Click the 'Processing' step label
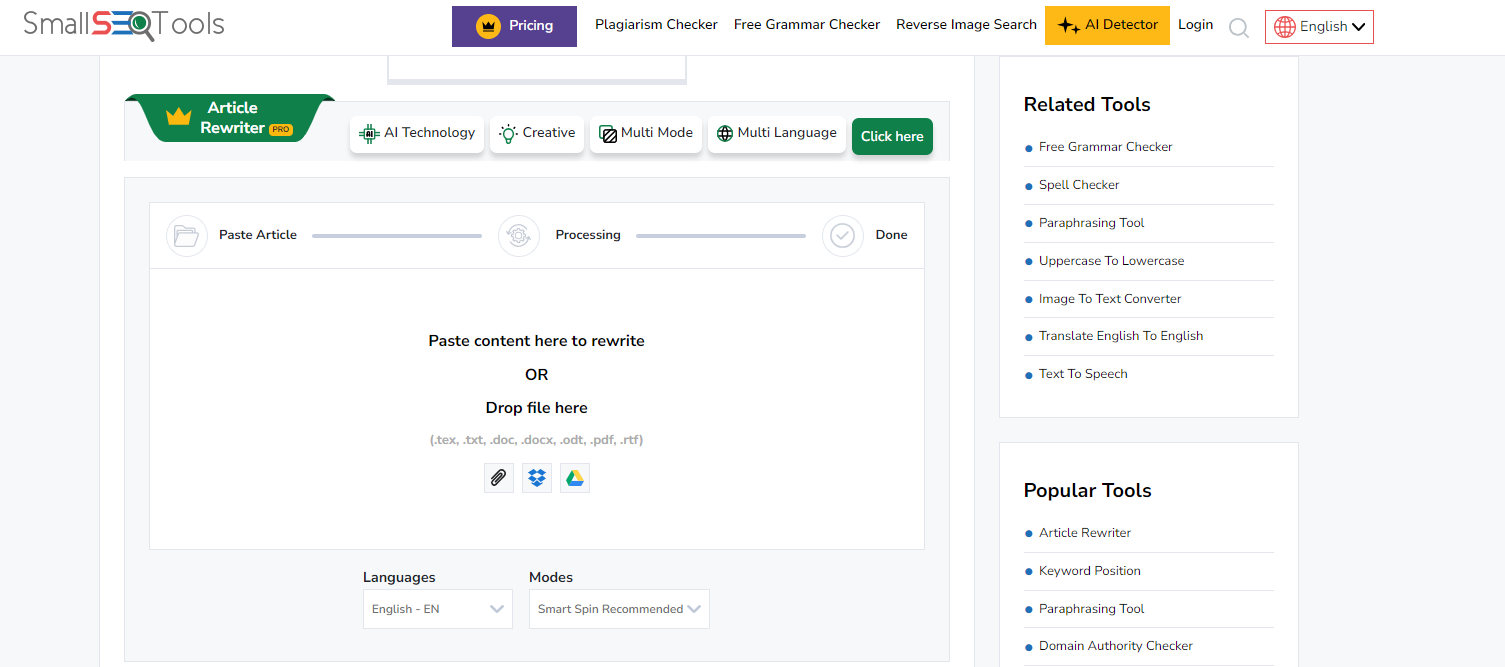1505x667 pixels. [588, 235]
